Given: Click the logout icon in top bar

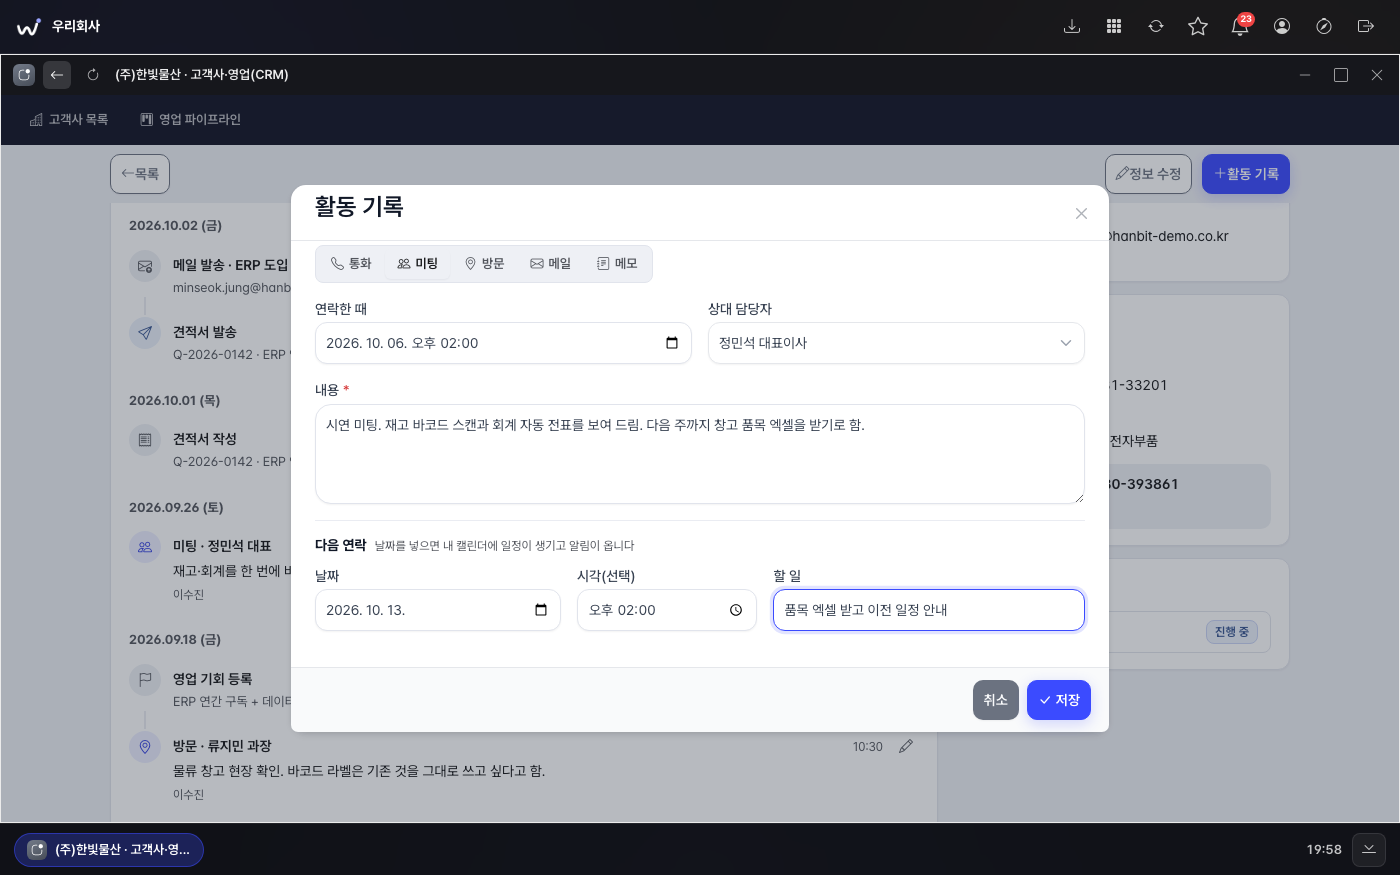Looking at the screenshot, I should tap(1366, 27).
